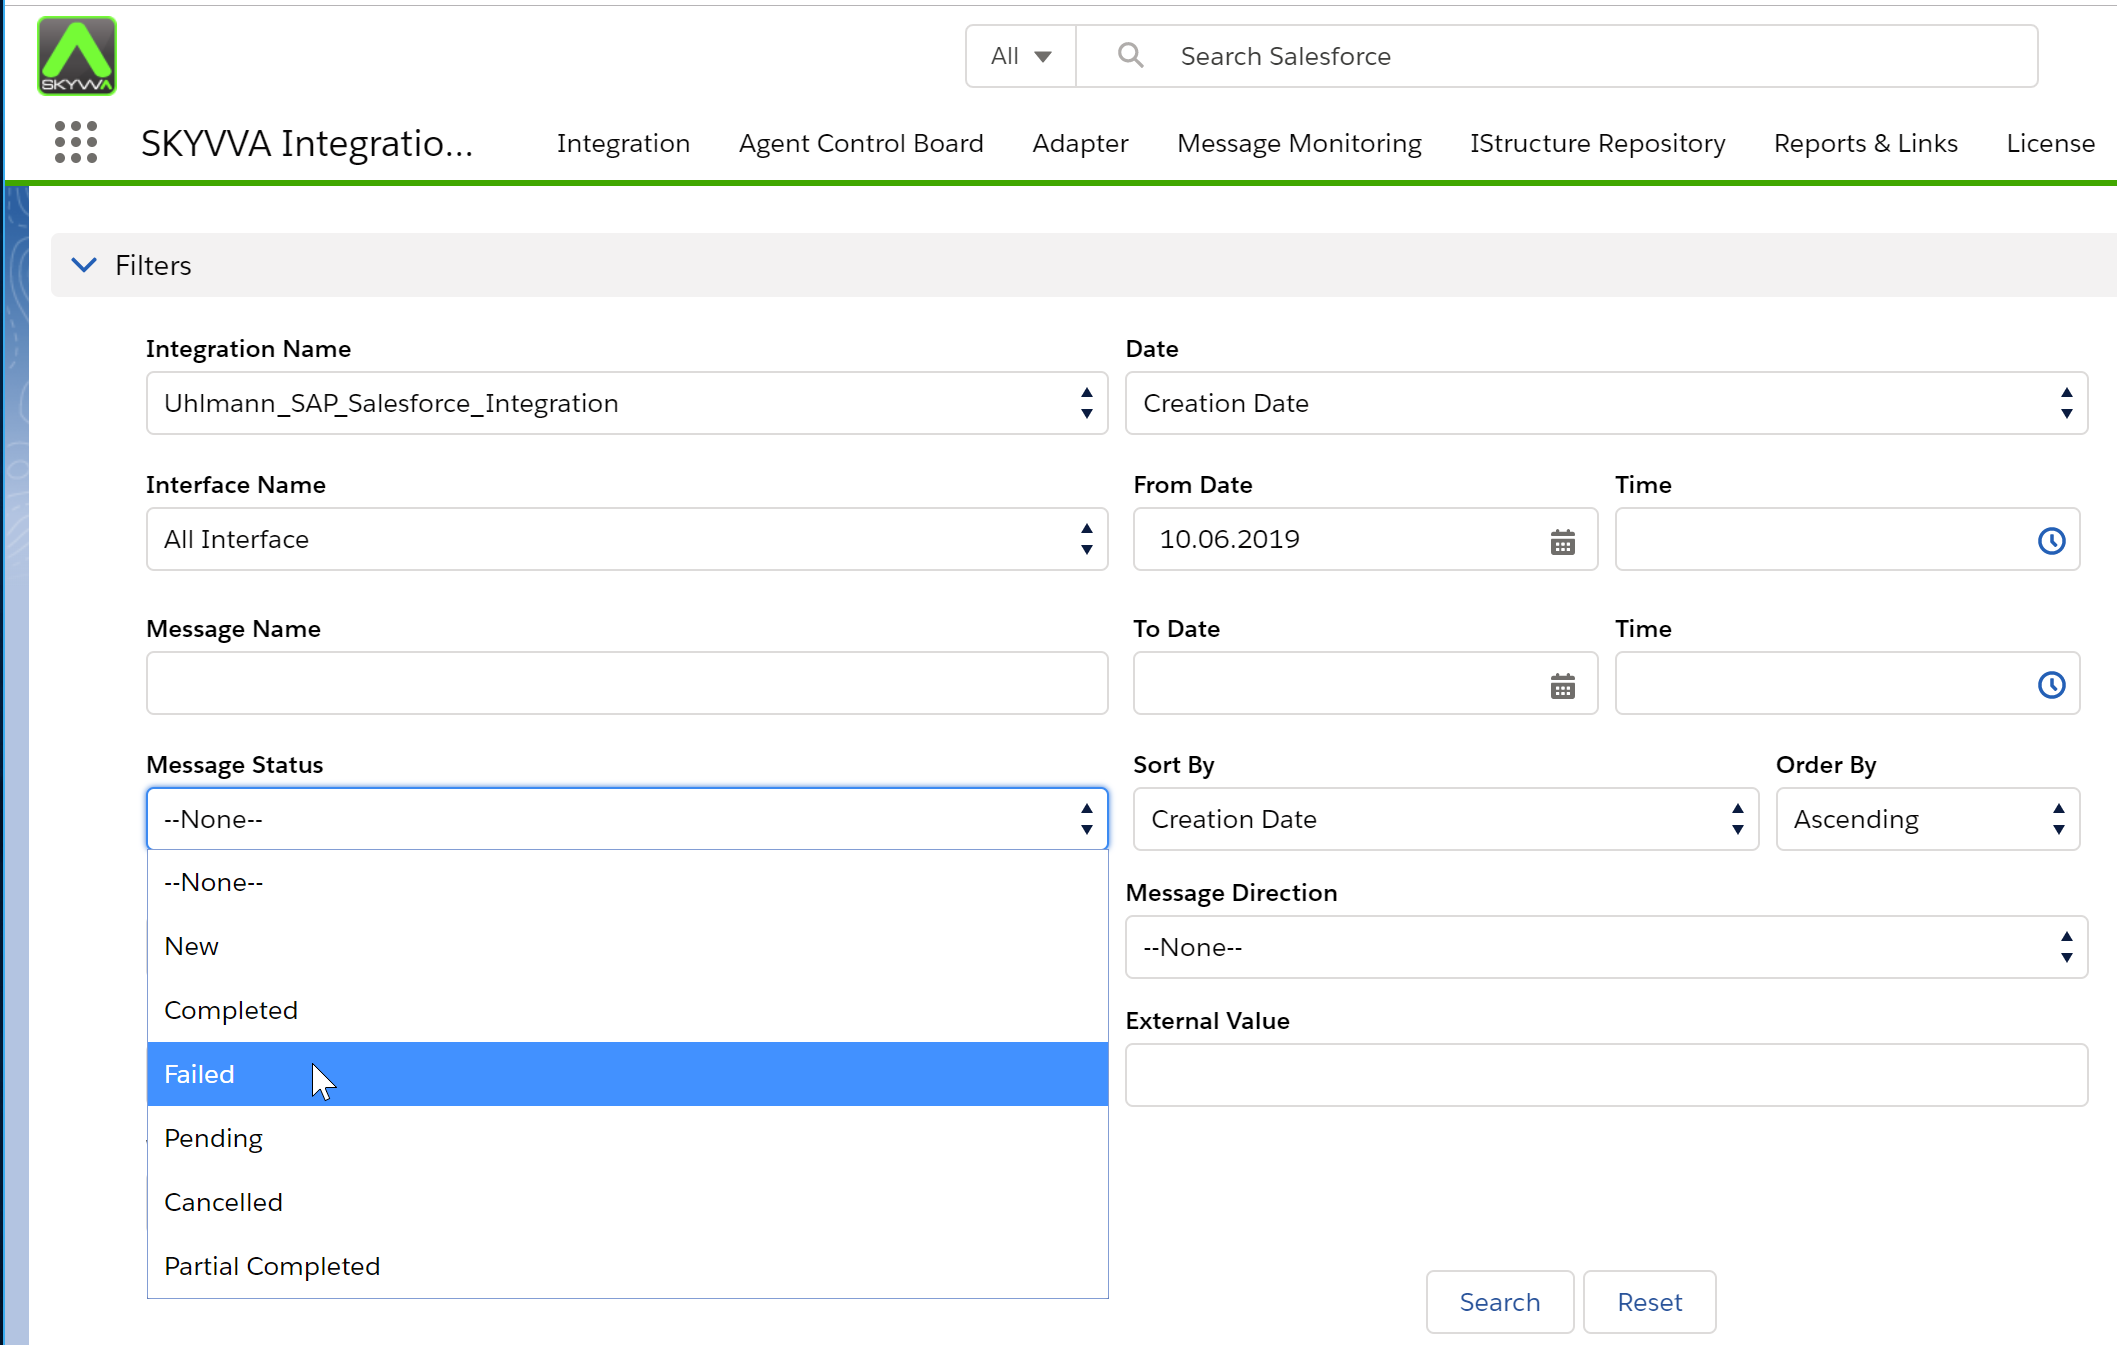Open the Order By Ascending dropdown
2117x1345 pixels.
(x=1926, y=819)
